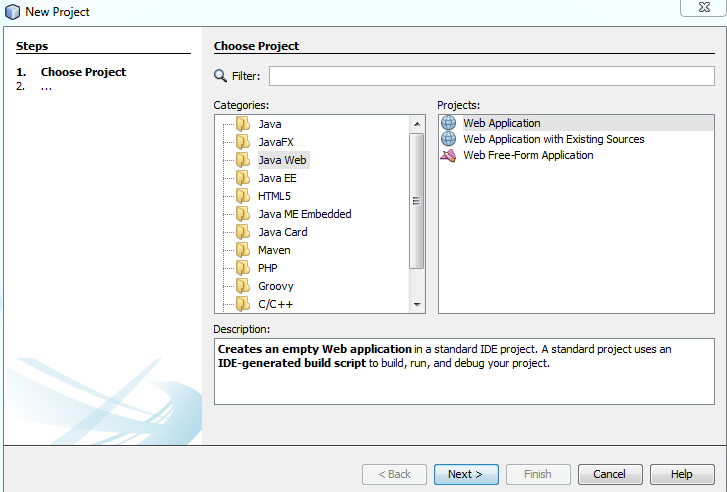Choose Web Application with Existing Sources

tap(553, 139)
